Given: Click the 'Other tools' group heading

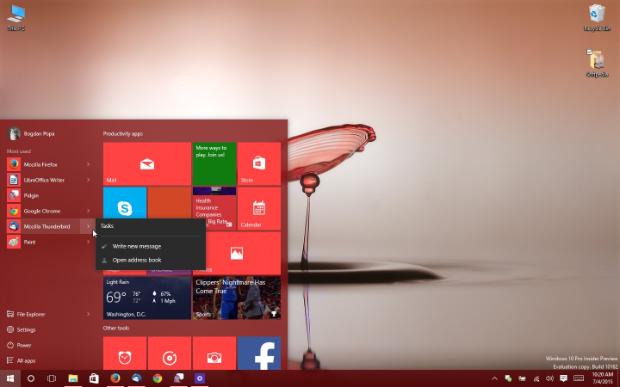Looking at the screenshot, I should (x=116, y=328).
